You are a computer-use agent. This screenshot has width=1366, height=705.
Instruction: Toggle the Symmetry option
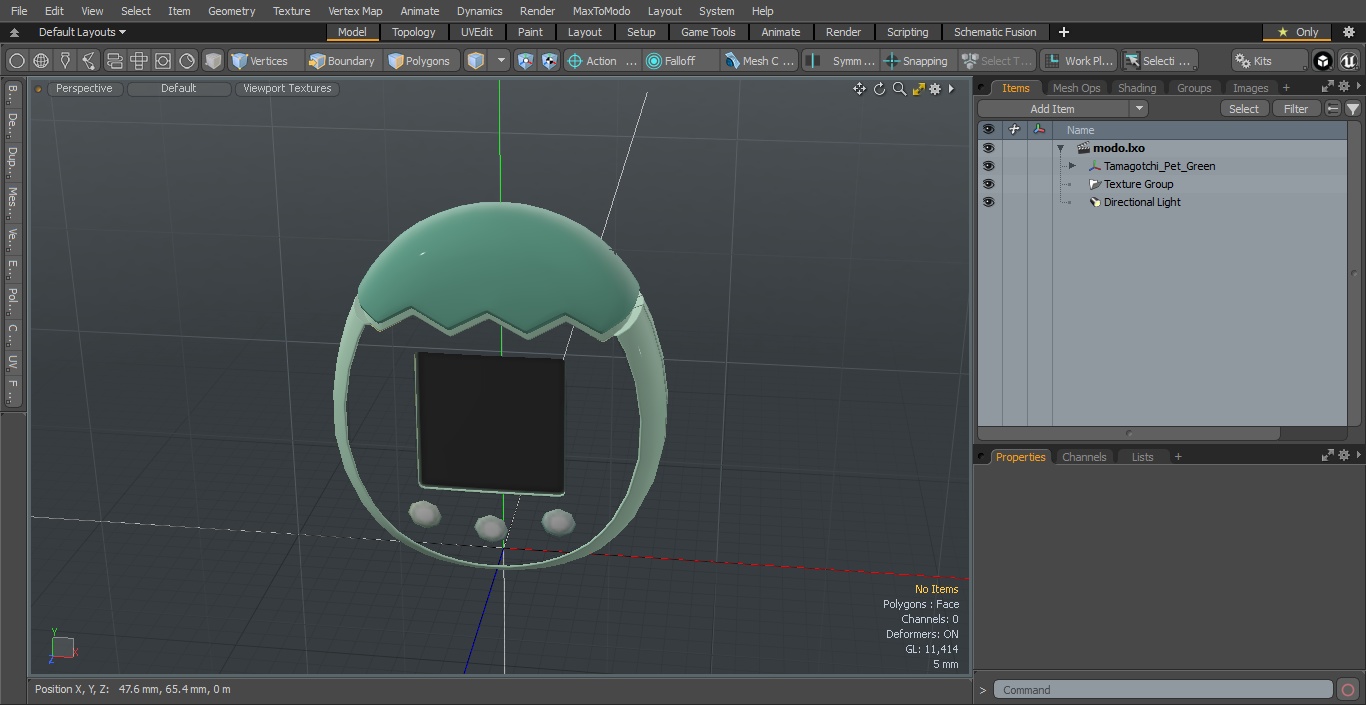coord(841,61)
